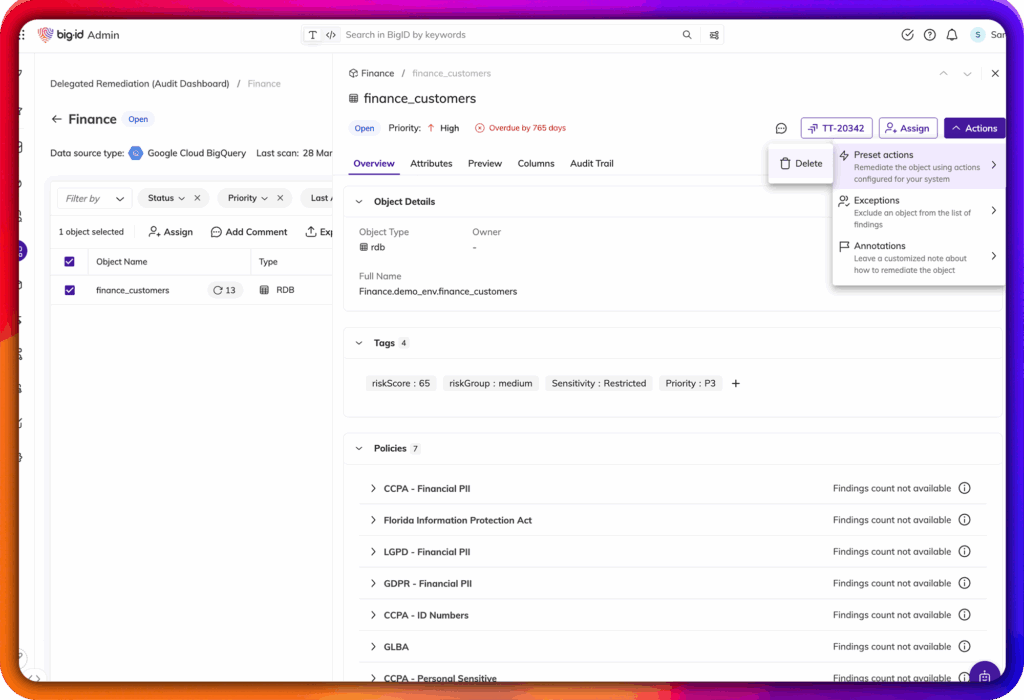The image size is (1024, 700).
Task: Click the refresh count badge showing 13
Action: coord(224,290)
